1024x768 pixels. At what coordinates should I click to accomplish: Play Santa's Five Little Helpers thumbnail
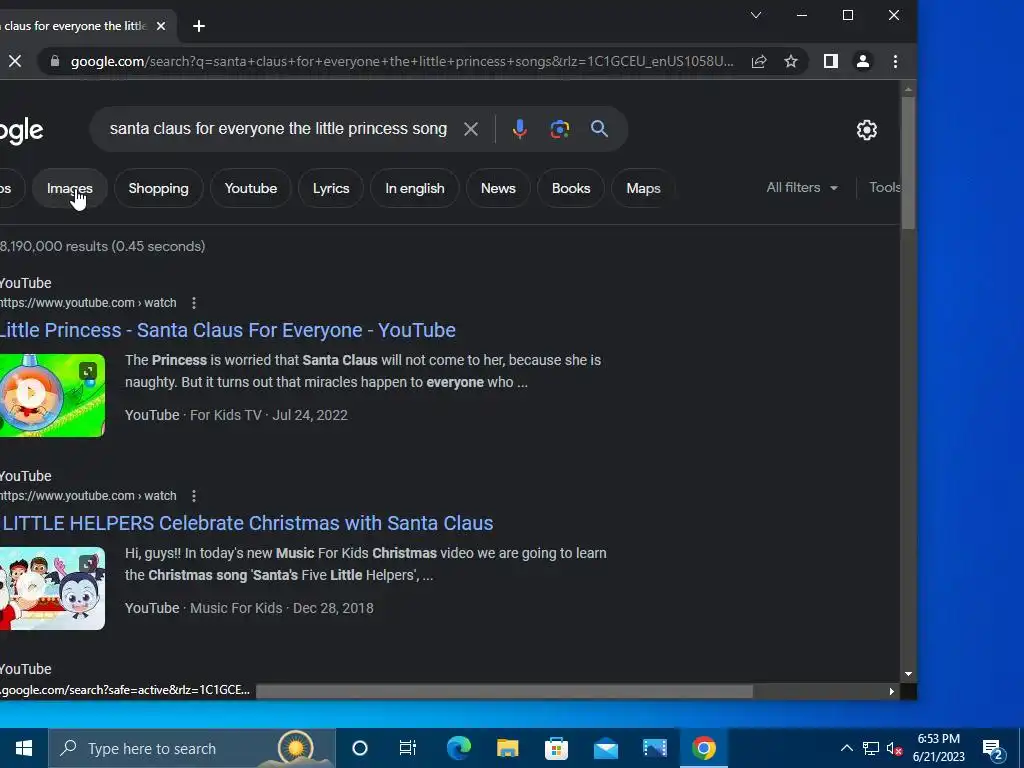point(52,588)
